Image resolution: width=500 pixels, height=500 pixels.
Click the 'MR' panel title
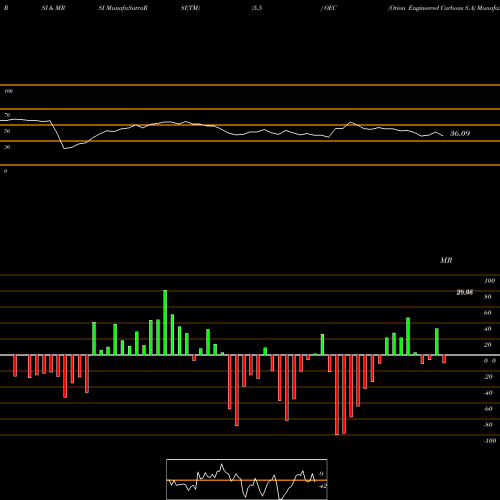[446, 260]
